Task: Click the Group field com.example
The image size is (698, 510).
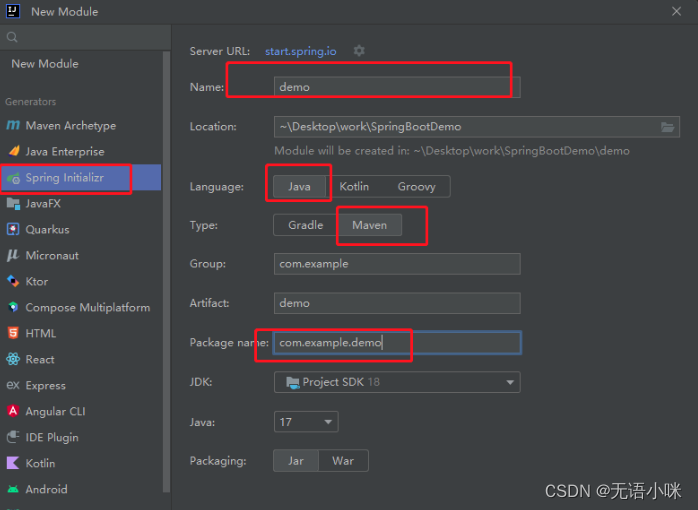Action: click(x=397, y=264)
